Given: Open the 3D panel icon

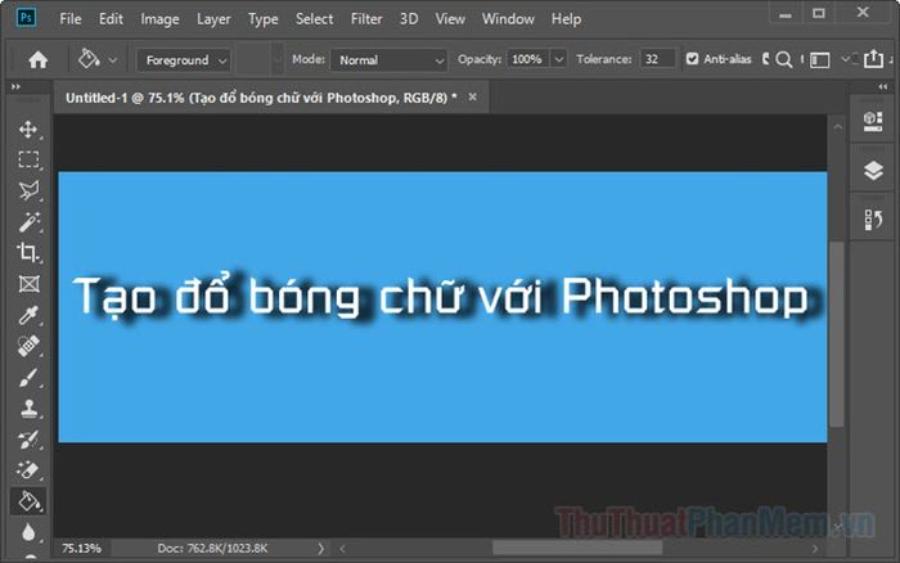Looking at the screenshot, I should point(873,121).
